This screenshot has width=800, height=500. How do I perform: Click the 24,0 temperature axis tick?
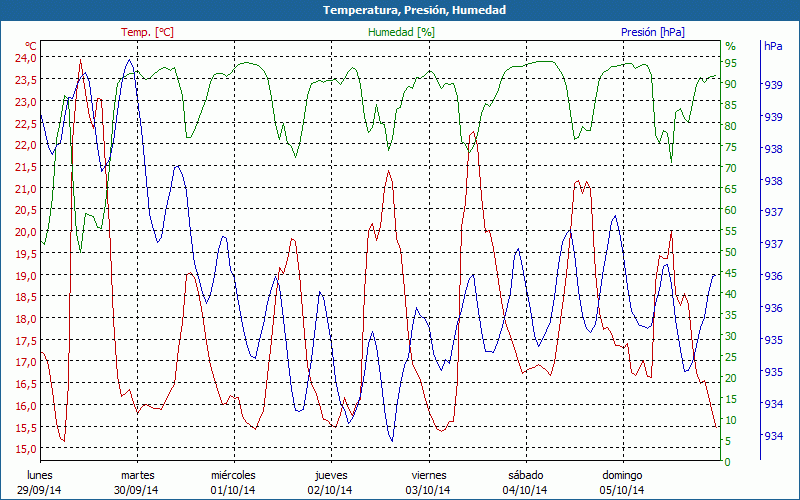click(25, 58)
